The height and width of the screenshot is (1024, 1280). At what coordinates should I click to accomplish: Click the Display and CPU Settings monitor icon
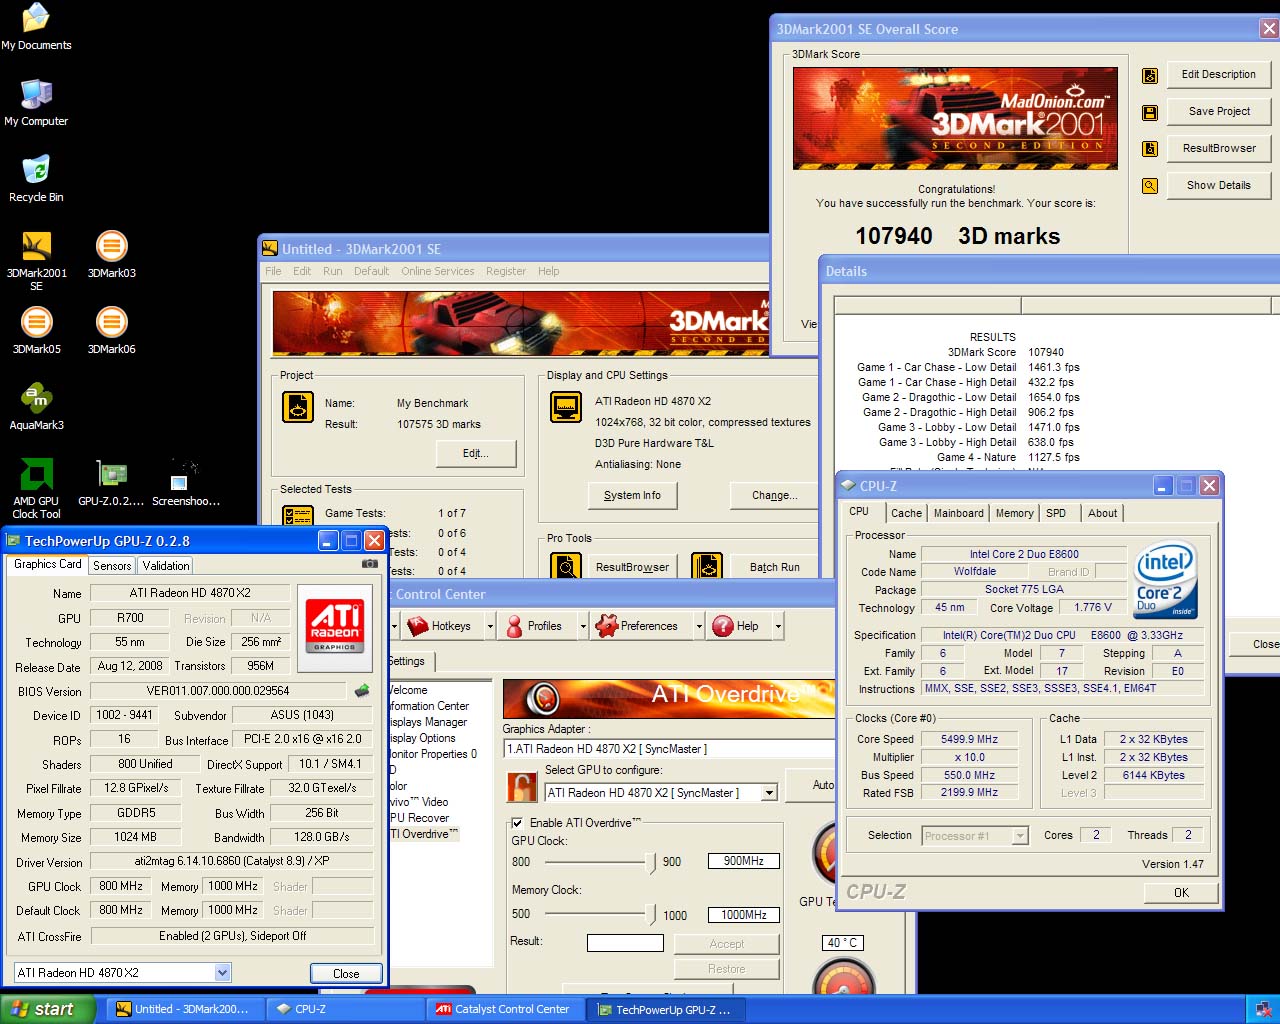pyautogui.click(x=566, y=408)
